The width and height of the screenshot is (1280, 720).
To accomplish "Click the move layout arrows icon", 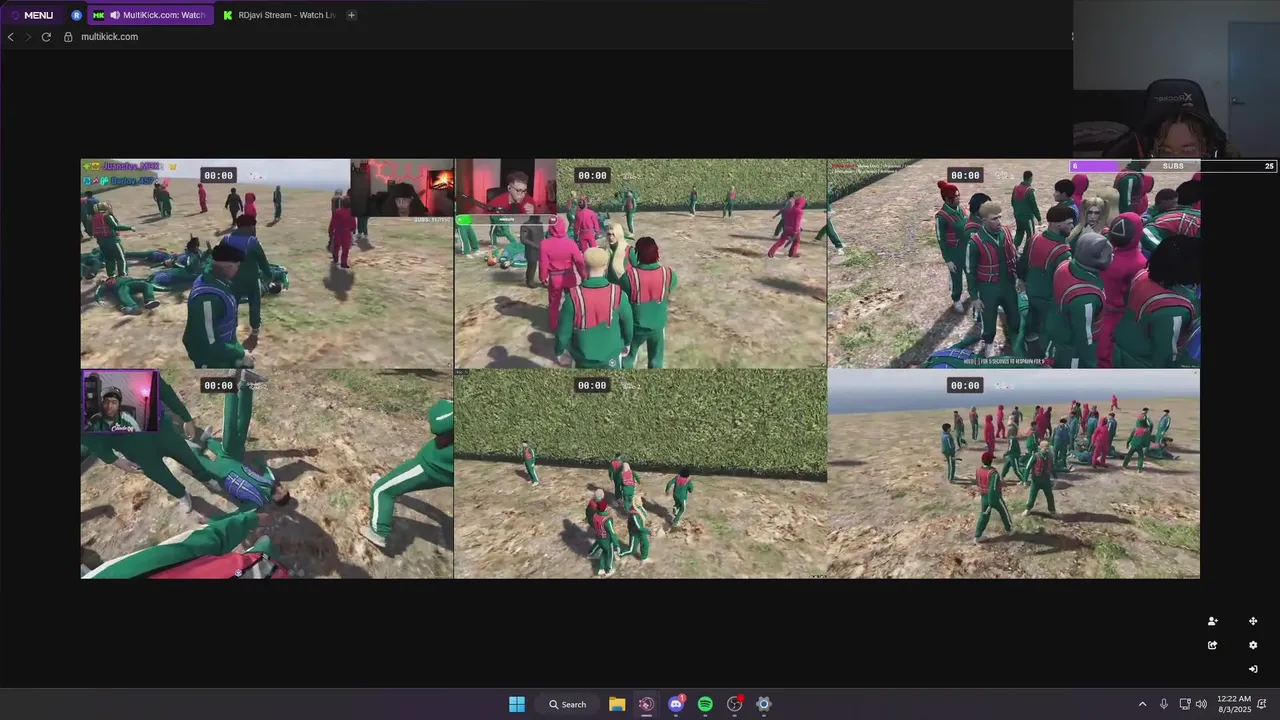I will pyautogui.click(x=1253, y=621).
